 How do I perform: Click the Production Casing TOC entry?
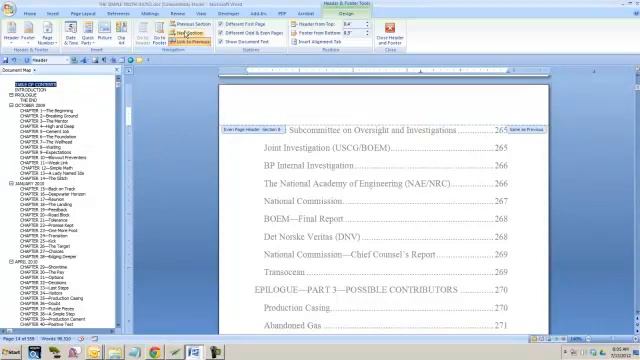tap(385, 307)
